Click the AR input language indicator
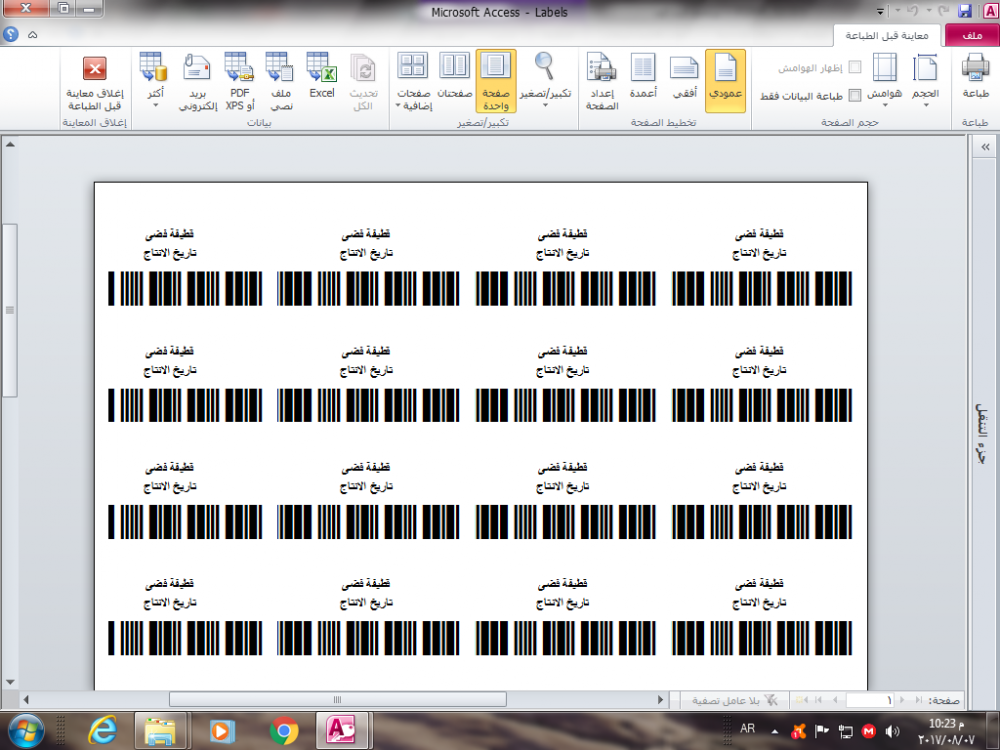 (x=747, y=728)
